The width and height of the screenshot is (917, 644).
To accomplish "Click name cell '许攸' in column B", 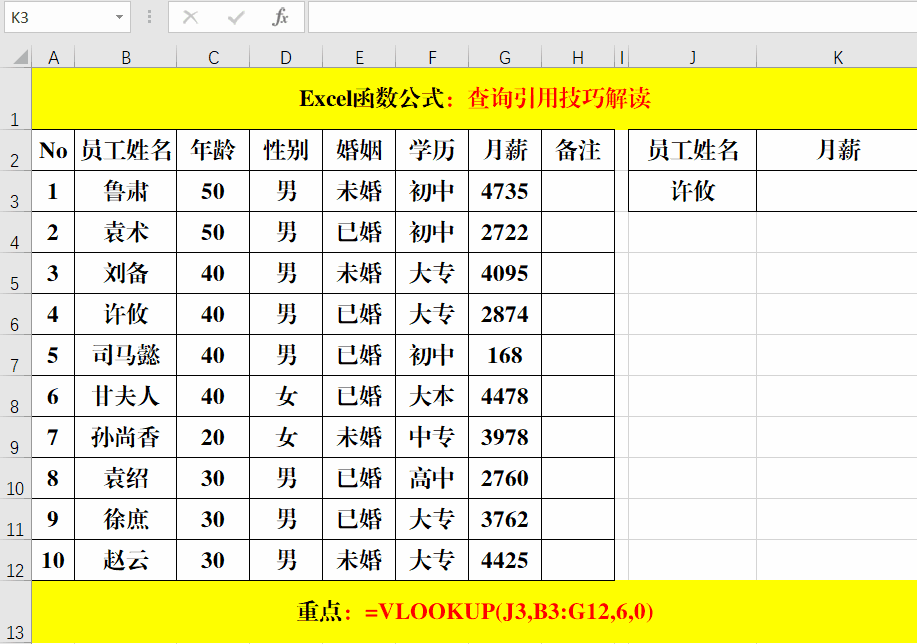I will [126, 314].
